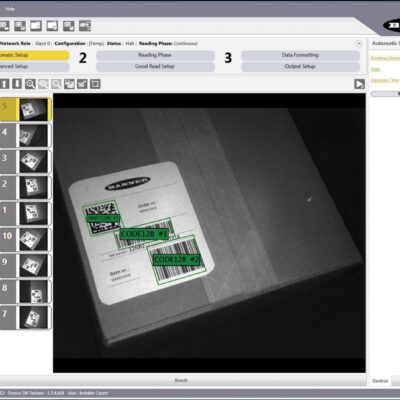Open the Data Formatting step
Screen dimensions: 400x400
[300, 55]
